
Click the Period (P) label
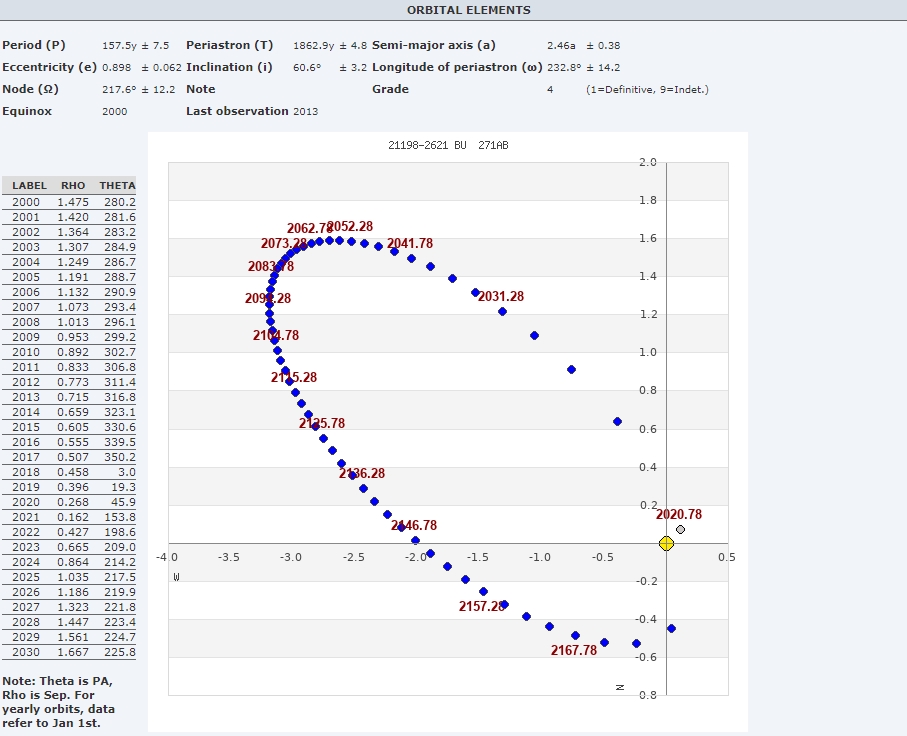pyautogui.click(x=35, y=46)
